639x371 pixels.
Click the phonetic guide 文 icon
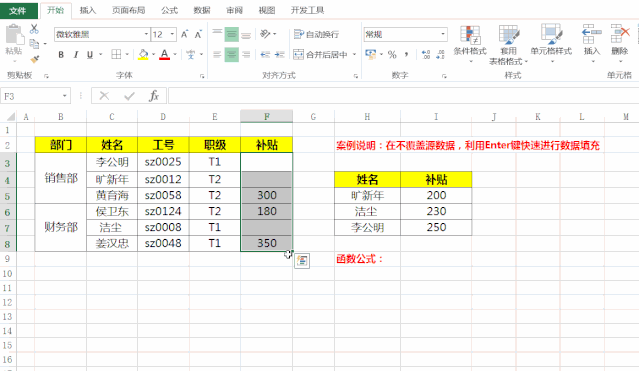tap(190, 55)
